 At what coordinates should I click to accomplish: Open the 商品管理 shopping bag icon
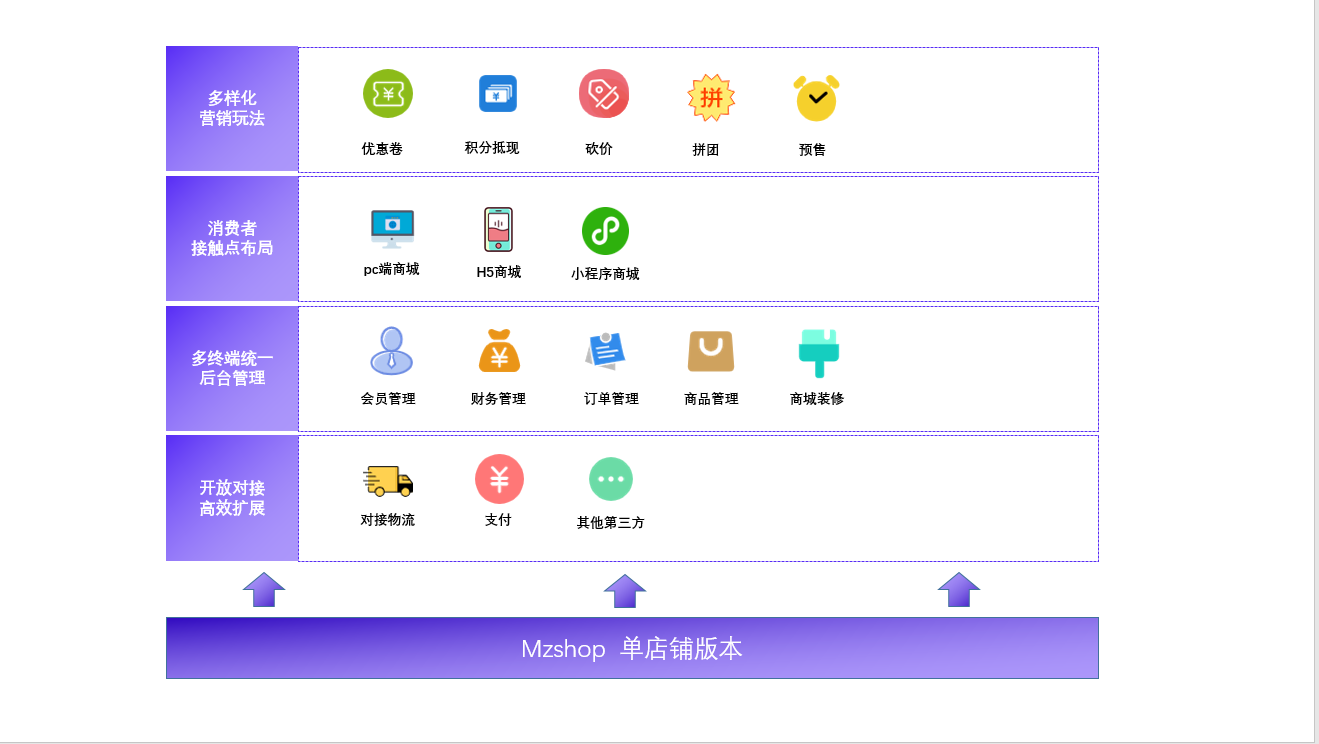[x=711, y=351]
